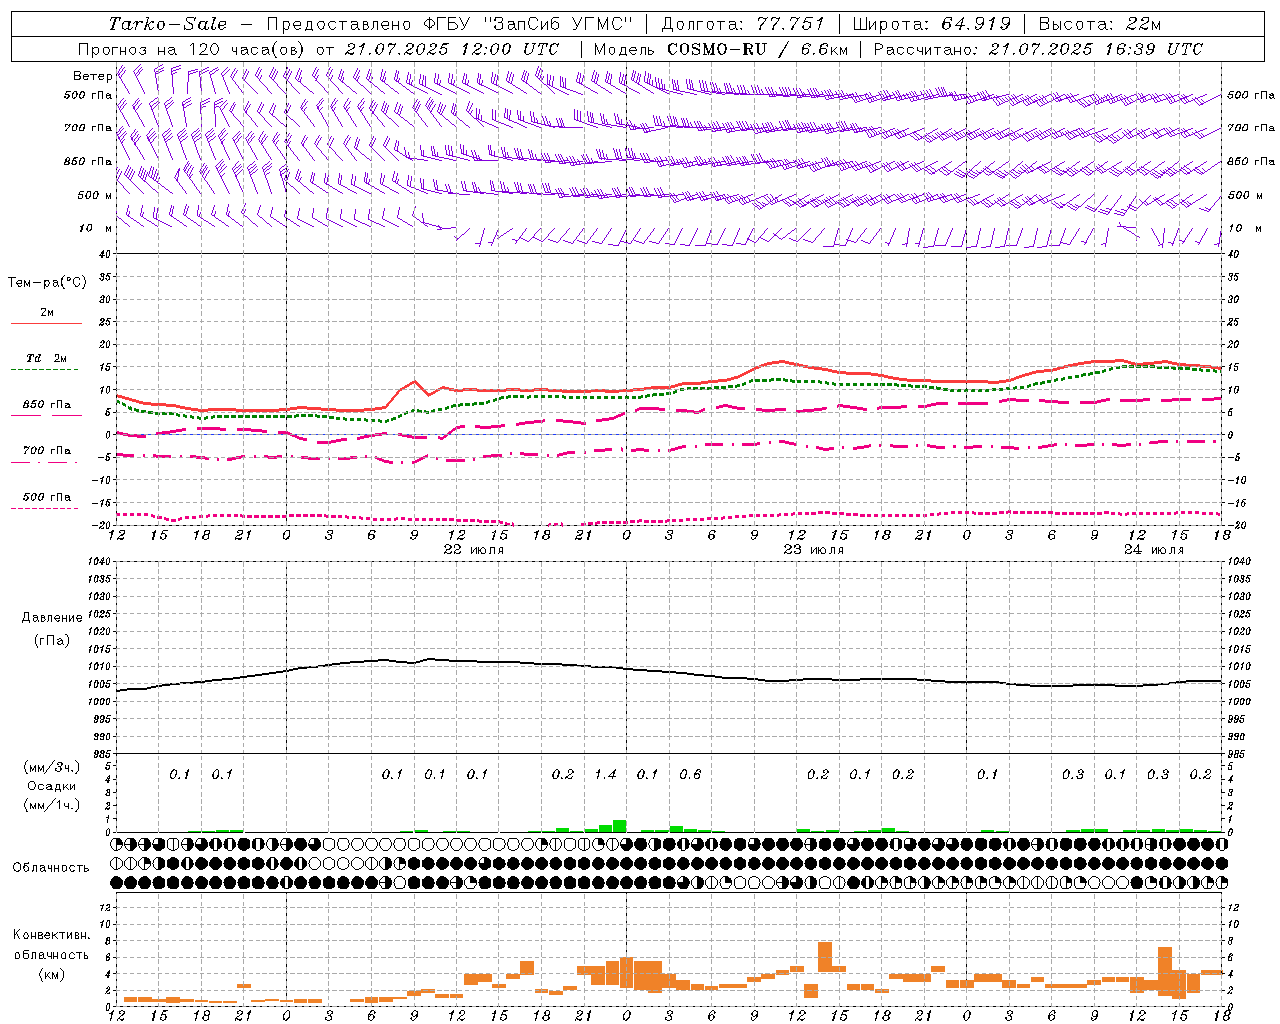Click the Рассчитано: 21.07.2025 16:39 UTC timestamp
Viewport: 1280px width, 1024px height.
1038,49
